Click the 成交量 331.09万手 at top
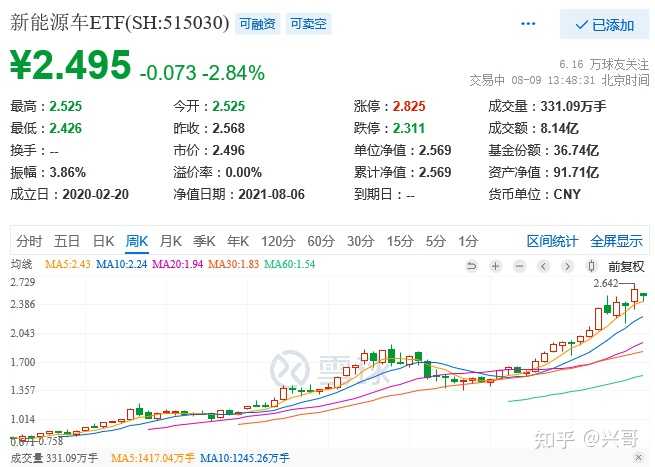The image size is (655, 467). (547, 106)
